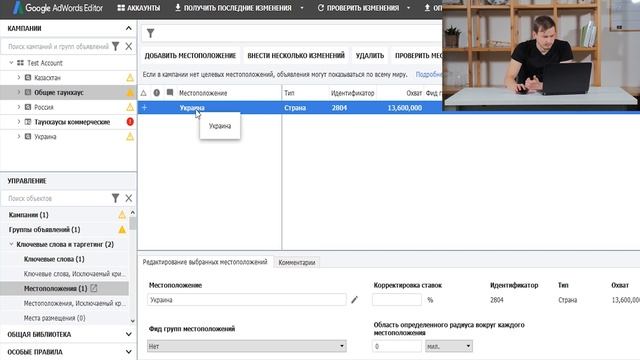Click the management list scroll-up arrow
The width and height of the screenshot is (640, 360).
[x=133, y=213]
